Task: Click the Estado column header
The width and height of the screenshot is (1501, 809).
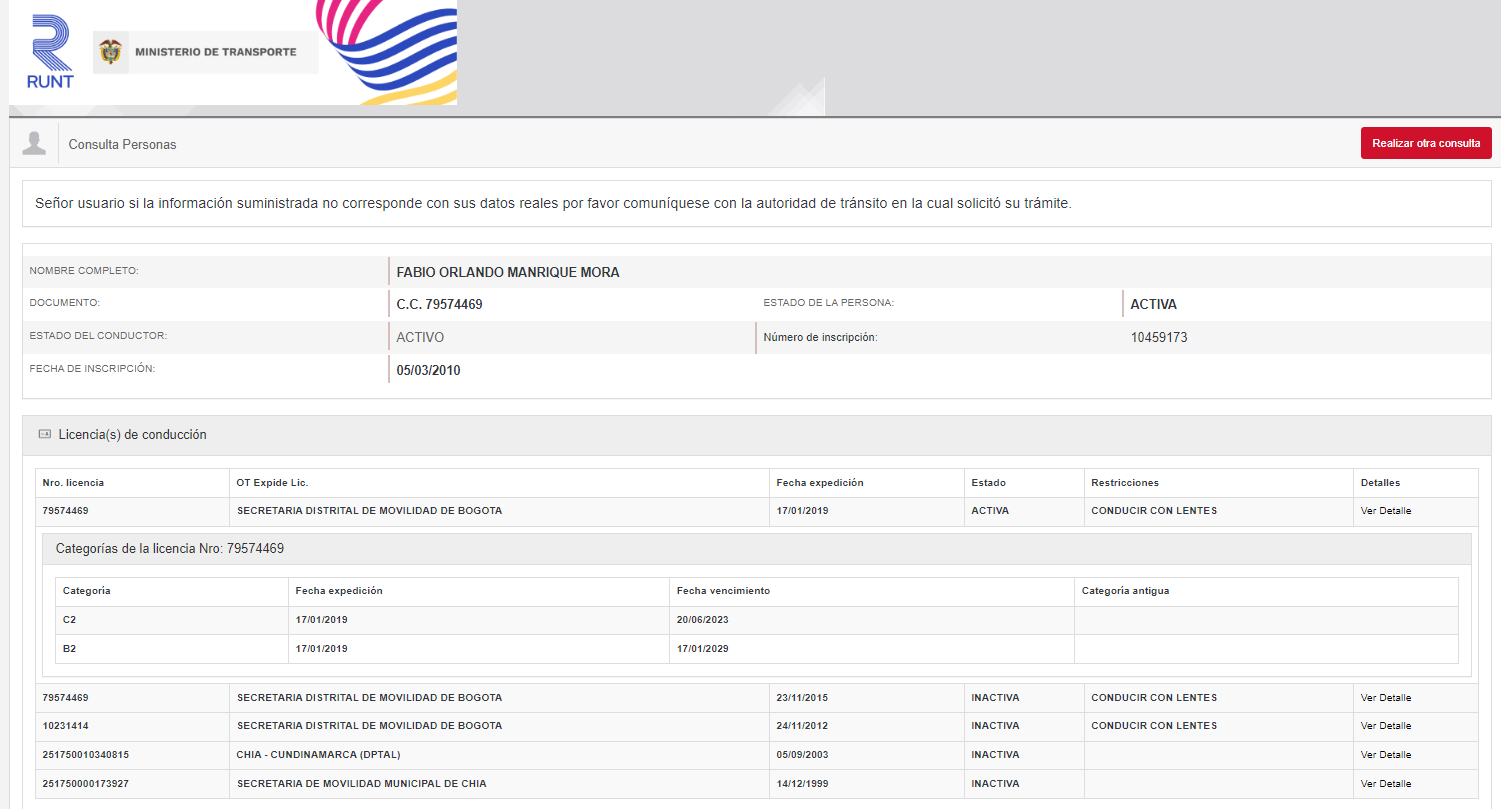Action: point(988,483)
